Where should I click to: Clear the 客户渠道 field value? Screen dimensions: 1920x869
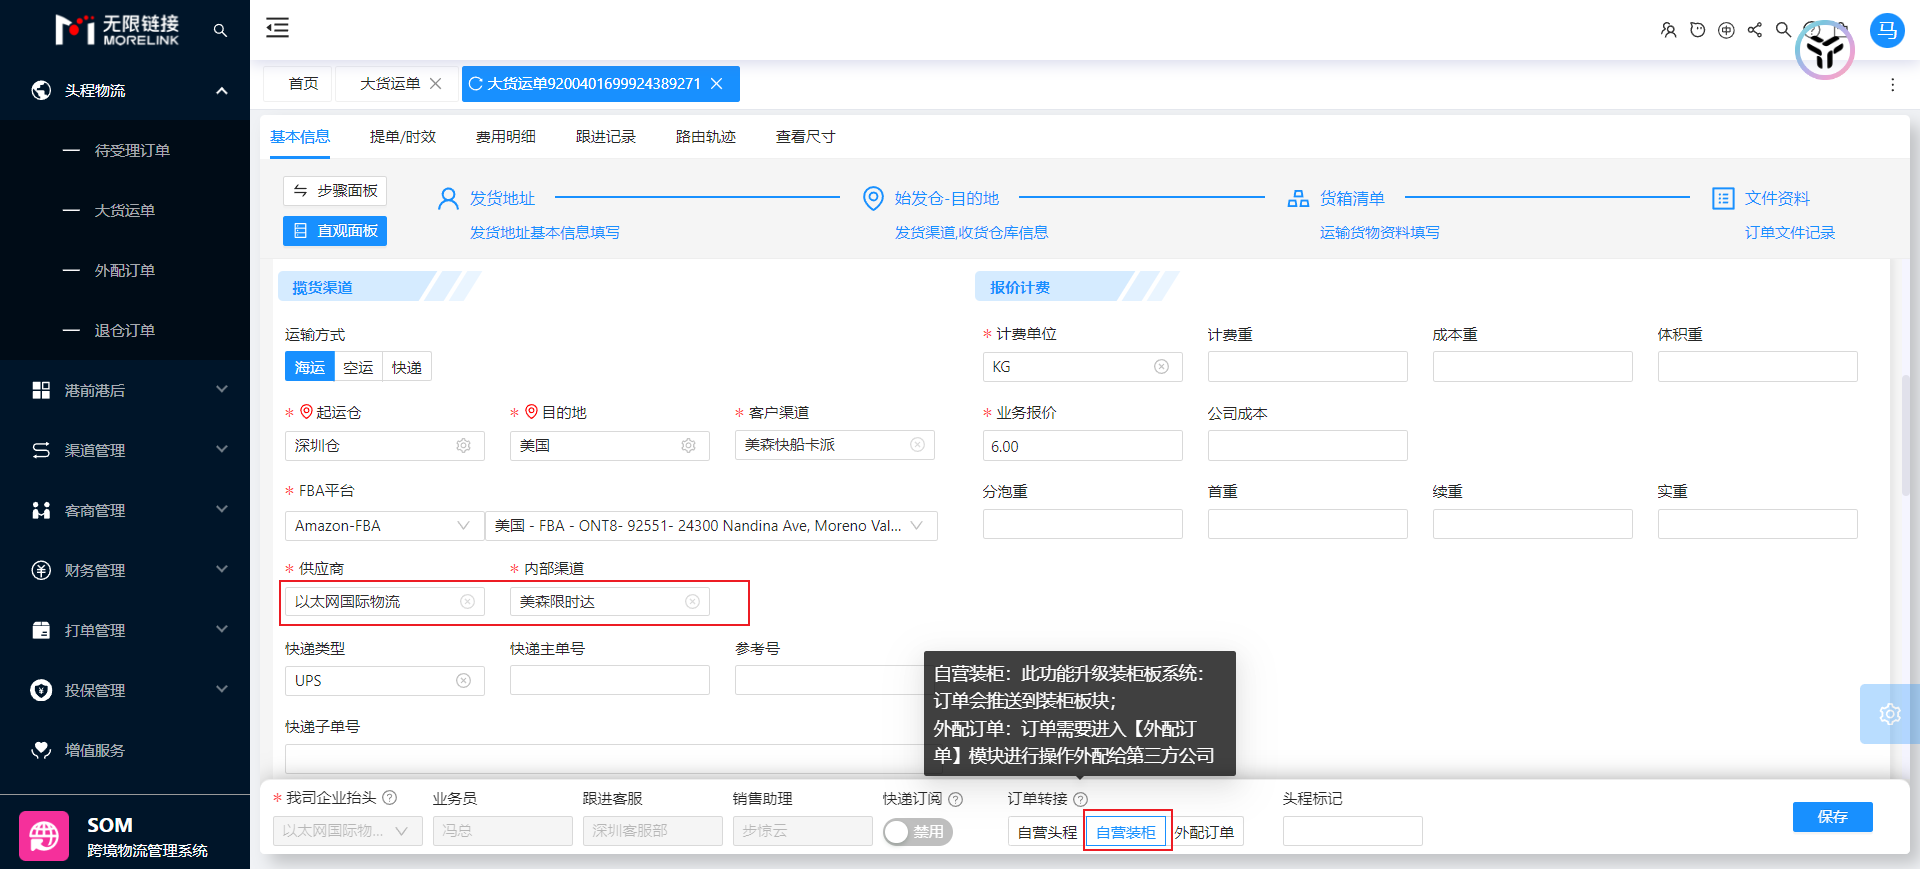(x=917, y=445)
